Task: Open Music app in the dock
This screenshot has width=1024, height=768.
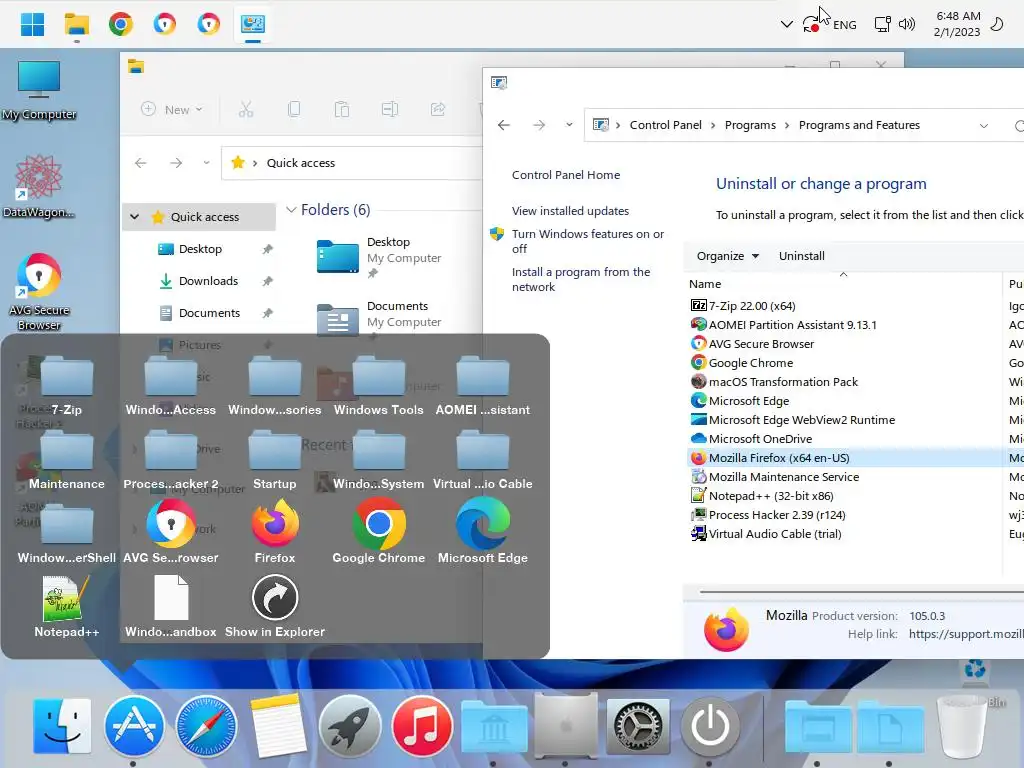Action: (422, 726)
